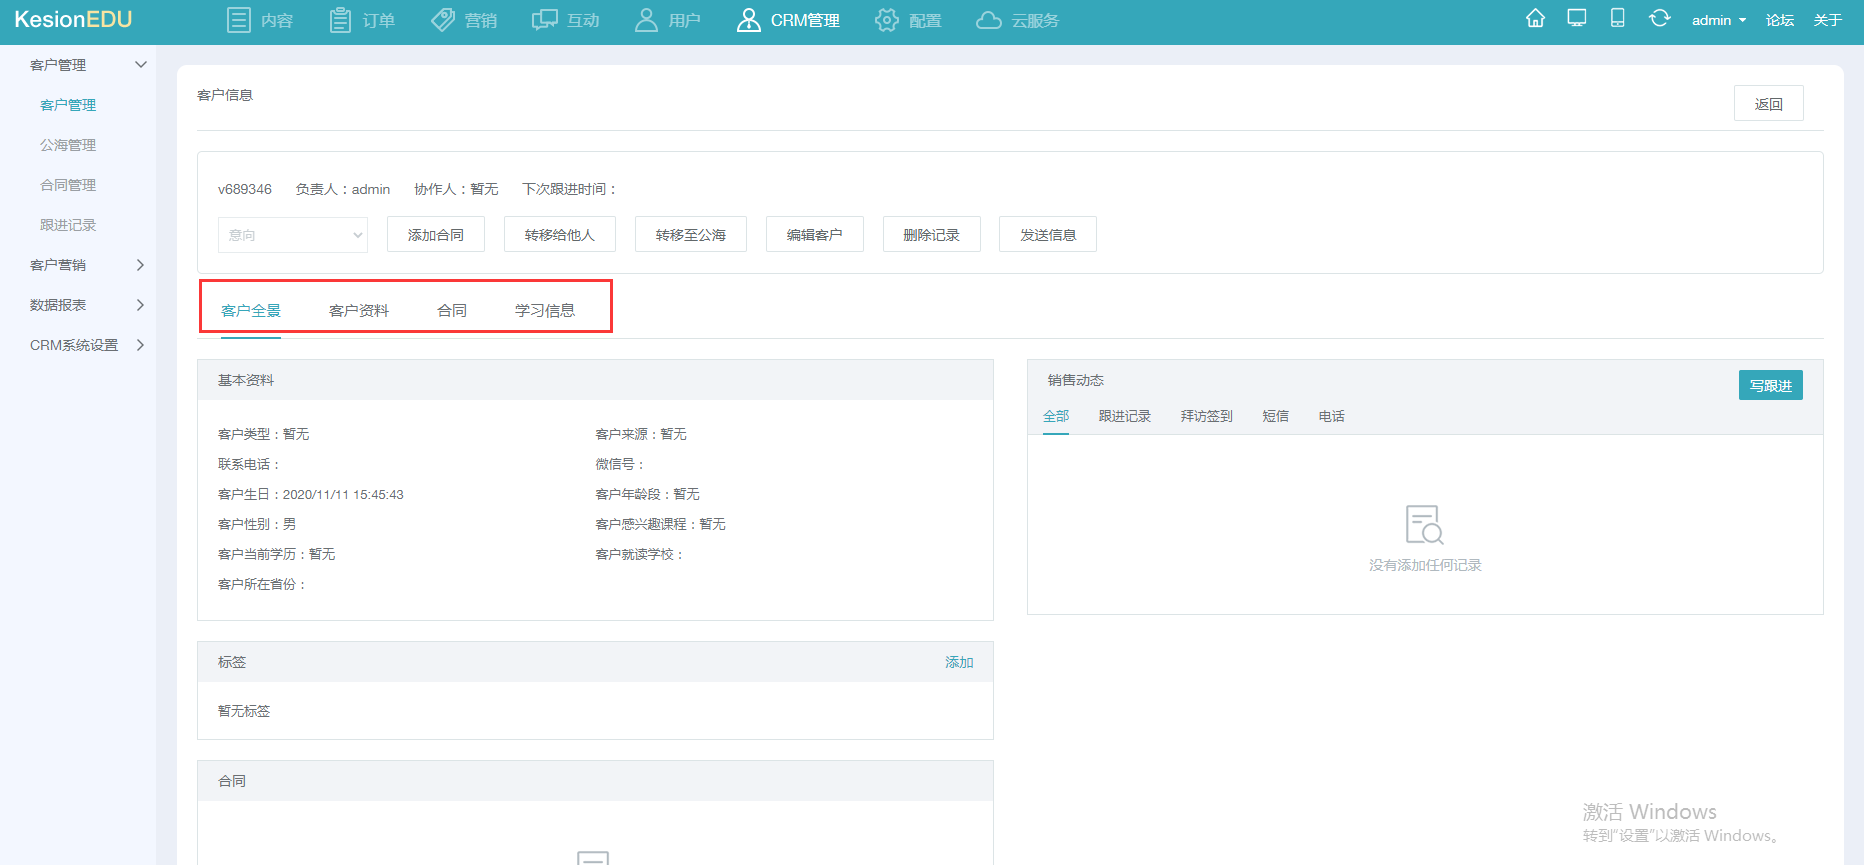Open the home icon in top bar
Image resolution: width=1864 pixels, height=865 pixels.
pos(1535,18)
